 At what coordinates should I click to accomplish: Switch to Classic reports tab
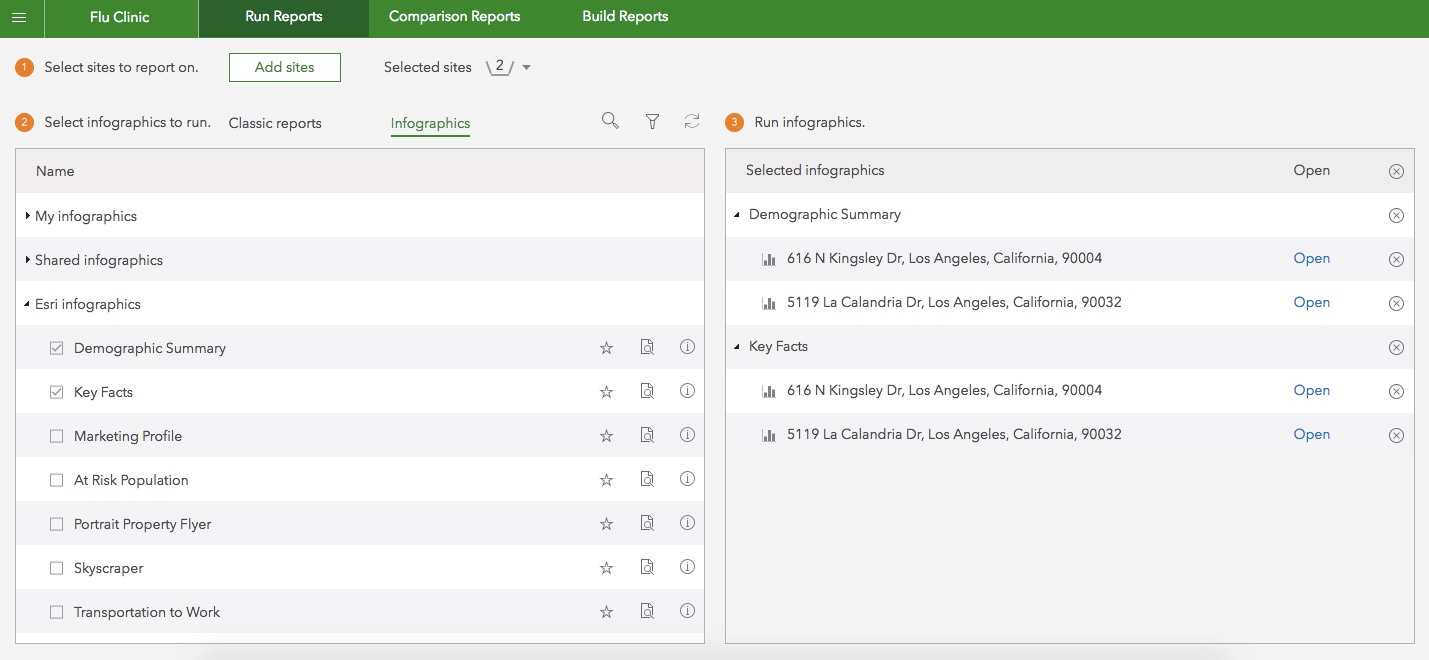click(x=275, y=124)
